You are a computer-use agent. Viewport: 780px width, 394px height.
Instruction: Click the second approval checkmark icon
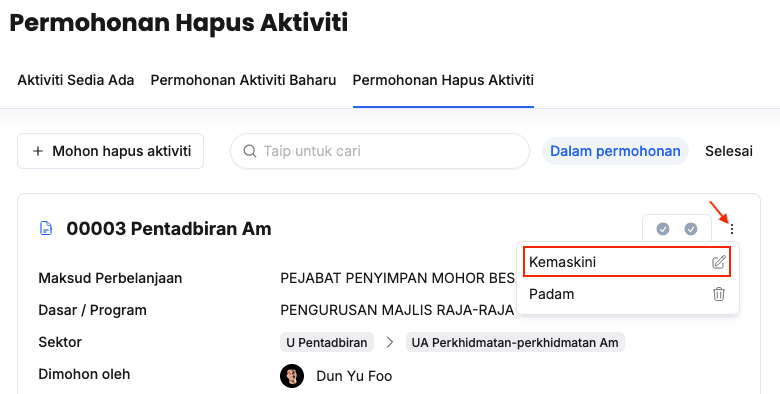(x=690, y=229)
